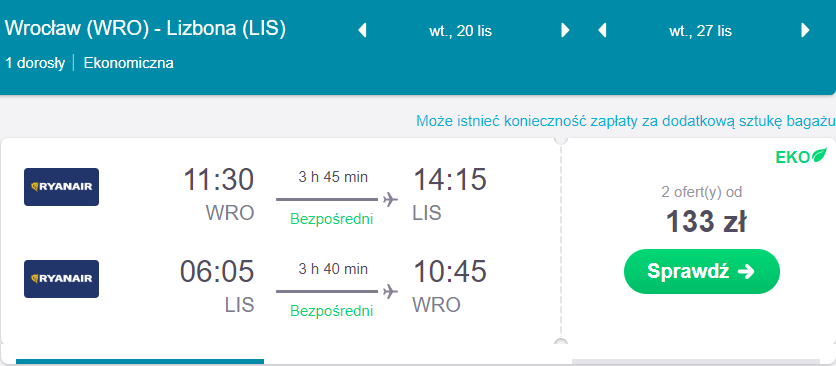Click the Wrocław (WRO) - Lizbona (LIS) route title
This screenshot has width=836, height=366.
coord(145,29)
